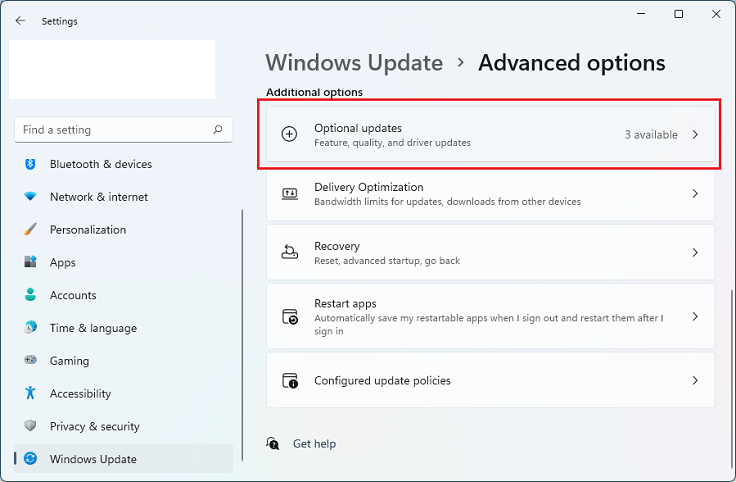Click the Accessibility figure icon
This screenshot has width=736, height=482.
pos(30,393)
